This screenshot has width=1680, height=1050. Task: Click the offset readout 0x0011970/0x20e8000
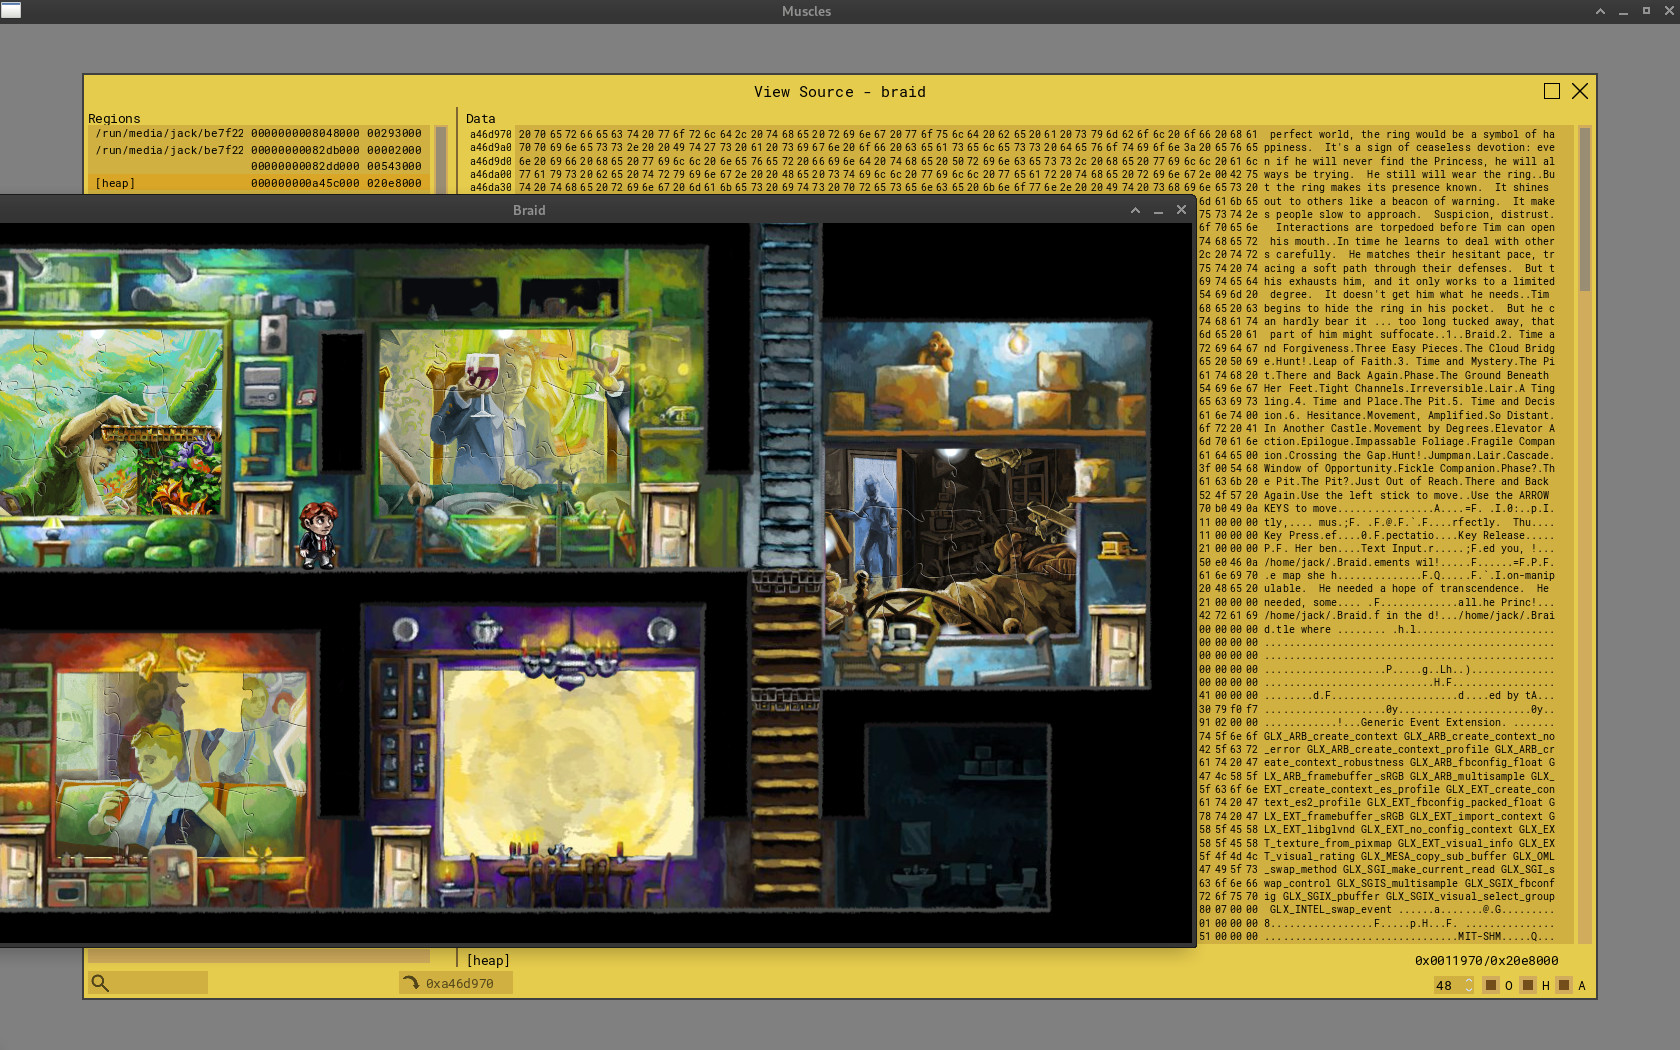click(x=1486, y=960)
